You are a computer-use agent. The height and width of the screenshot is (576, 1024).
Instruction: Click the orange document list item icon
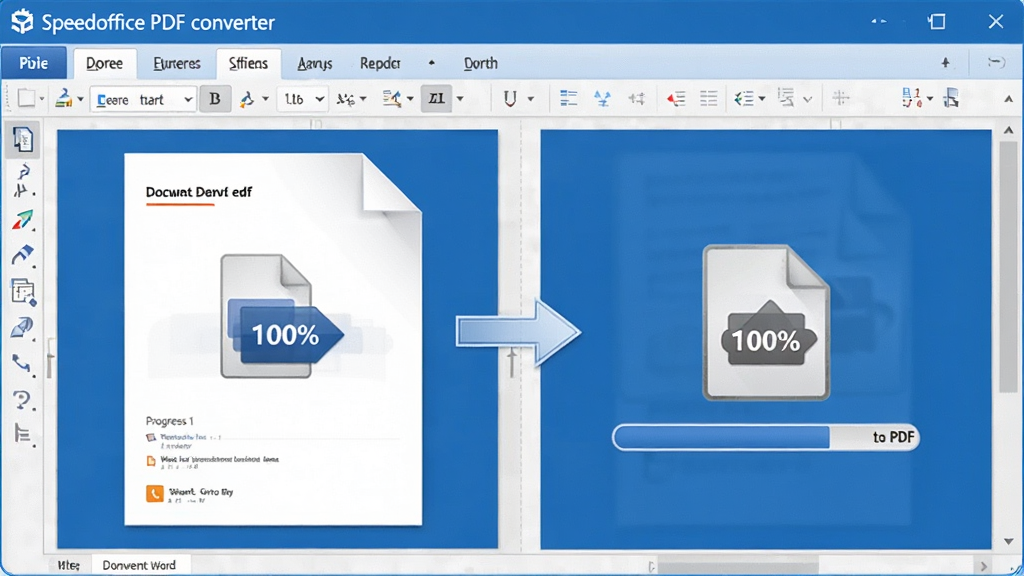(x=151, y=461)
